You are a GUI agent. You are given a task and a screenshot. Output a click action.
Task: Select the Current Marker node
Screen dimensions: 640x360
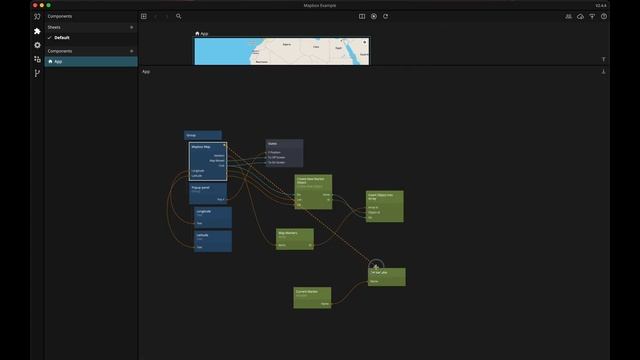[312, 298]
